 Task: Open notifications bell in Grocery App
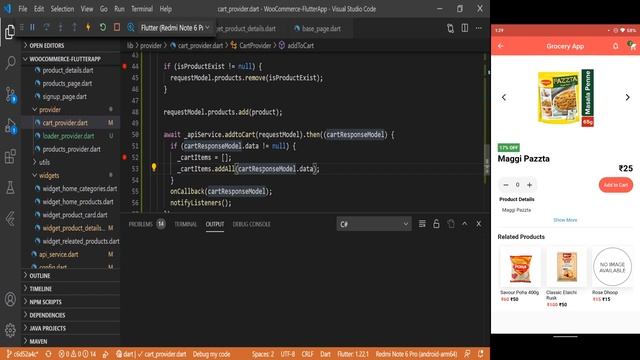coord(616,46)
